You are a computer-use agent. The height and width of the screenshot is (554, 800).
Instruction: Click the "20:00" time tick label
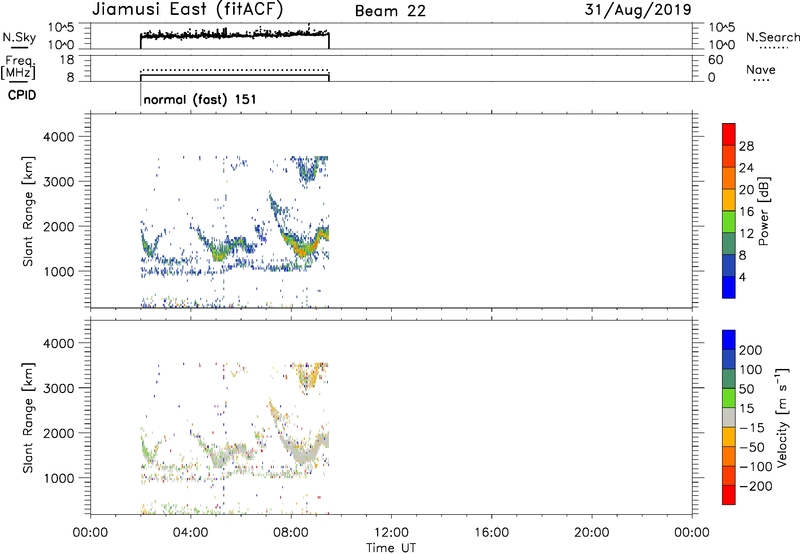click(x=592, y=533)
